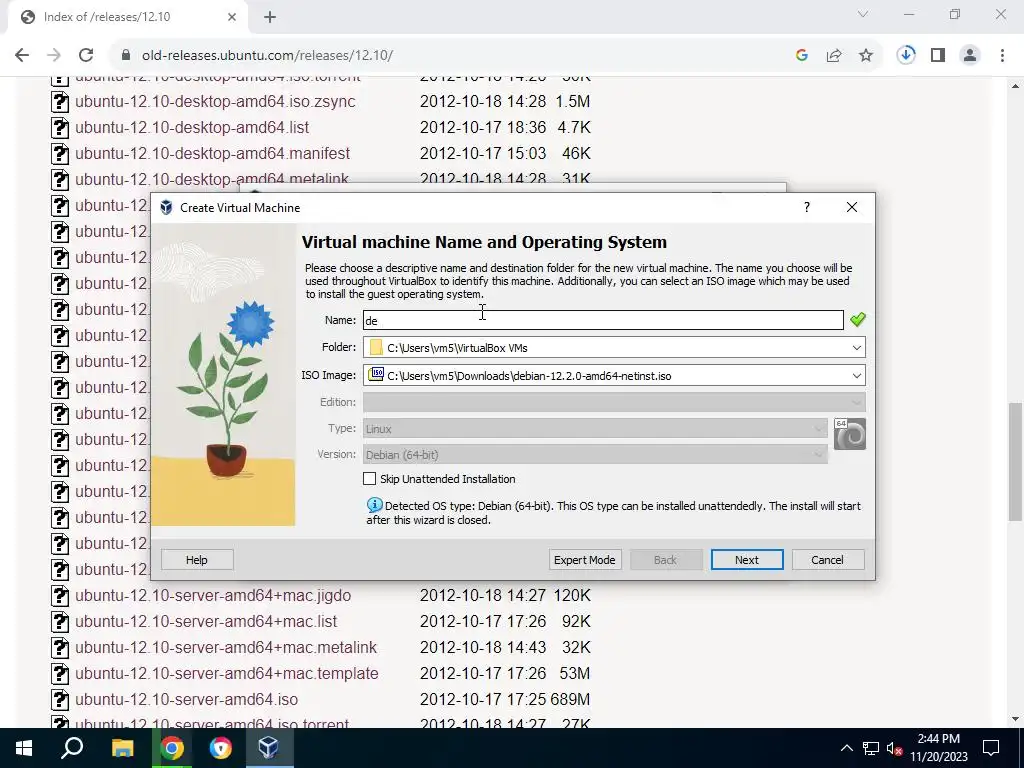This screenshot has width=1024, height=768.
Task: Proceed with the Next button
Action: coord(746,560)
